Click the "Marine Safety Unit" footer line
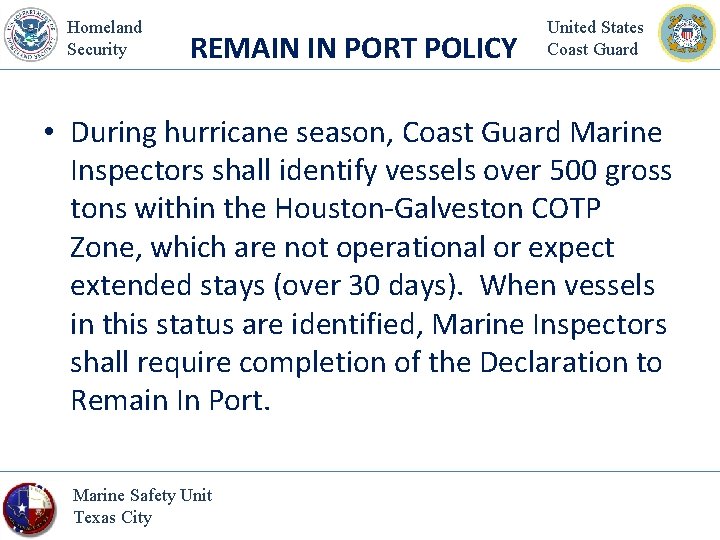 (142, 495)
